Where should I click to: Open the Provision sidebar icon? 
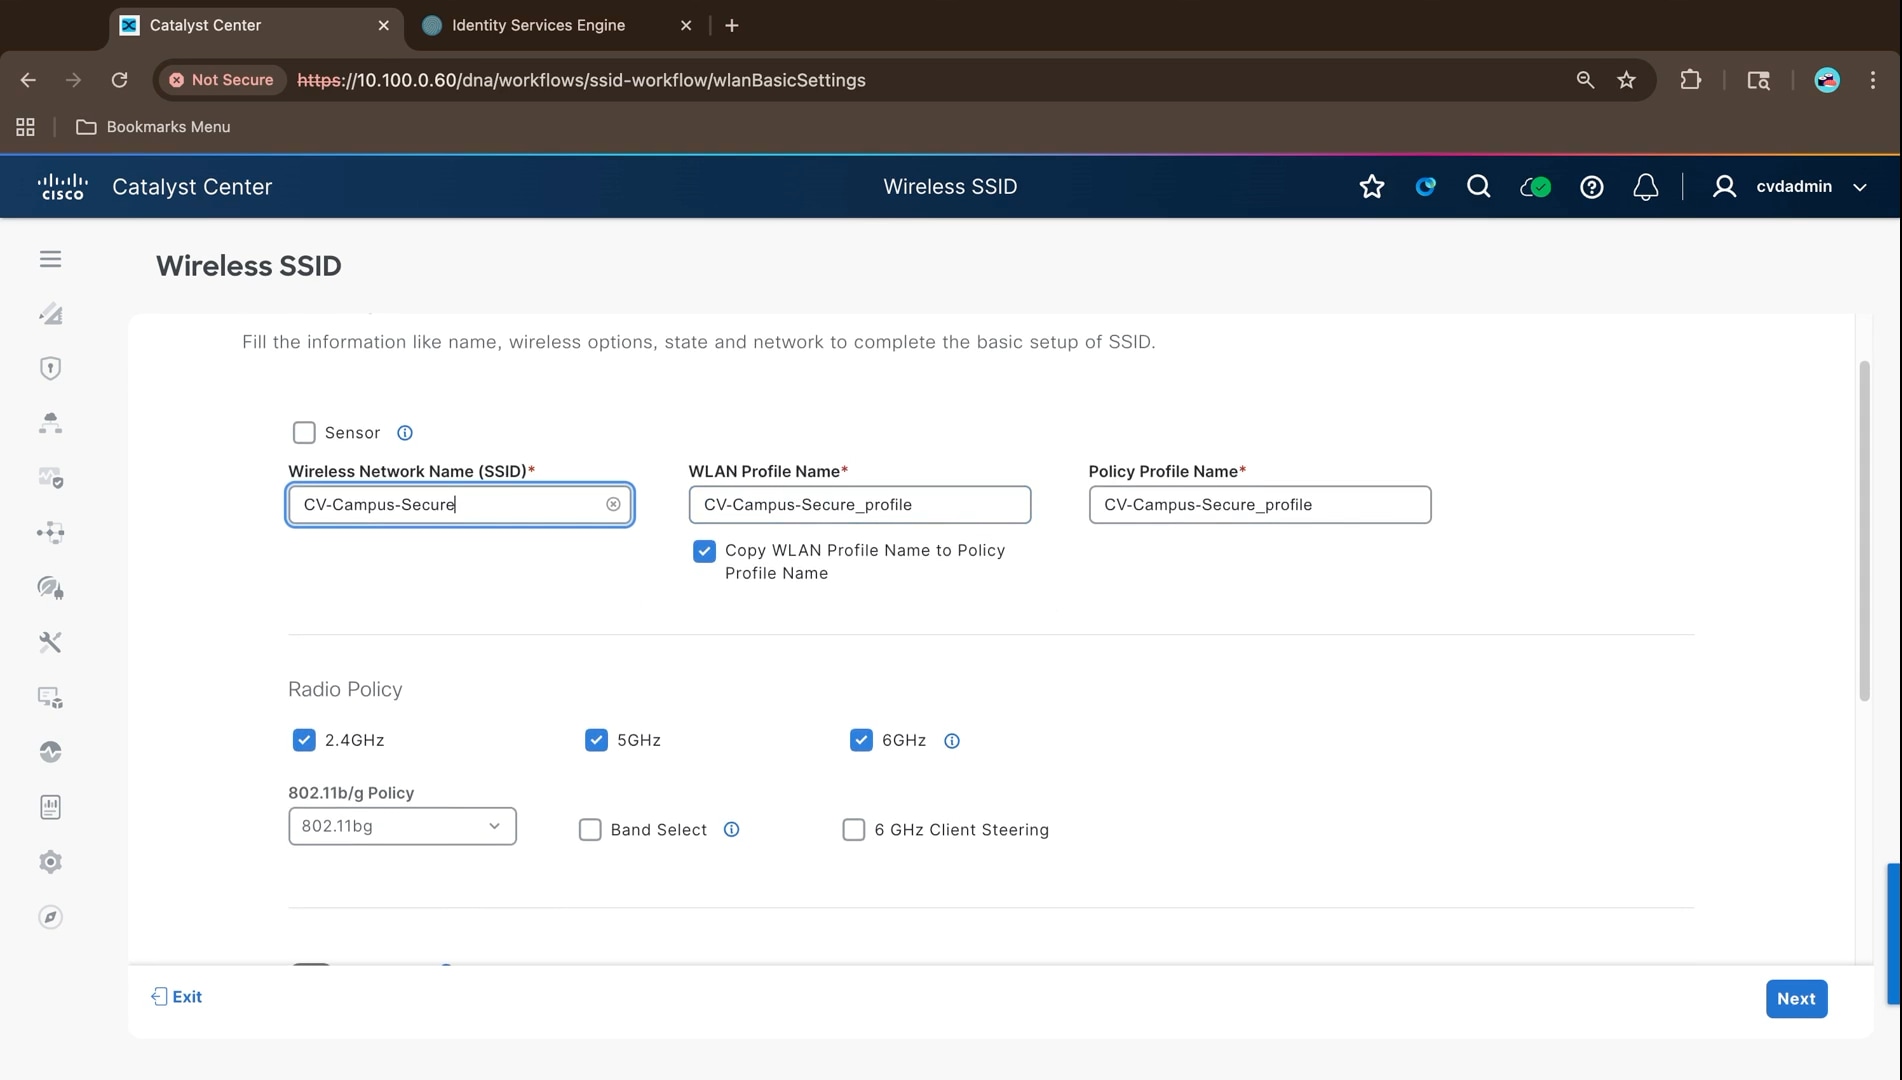click(50, 423)
